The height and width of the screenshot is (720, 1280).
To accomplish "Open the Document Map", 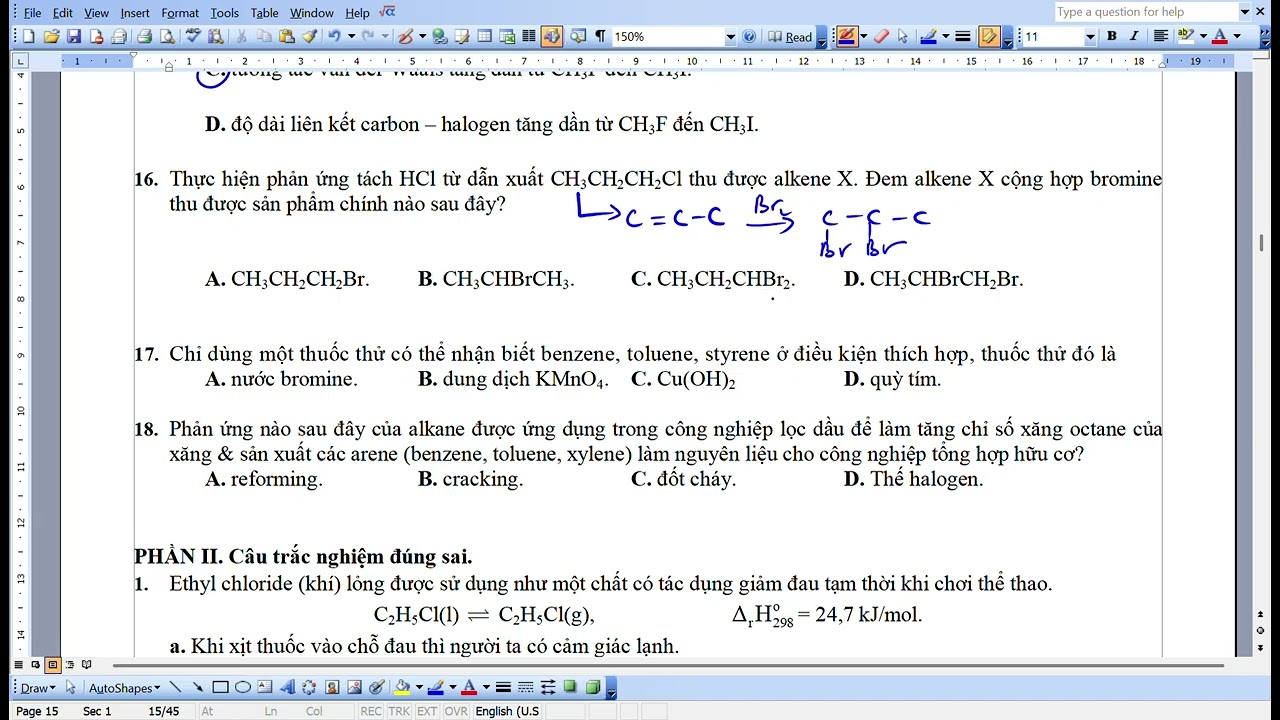I will pyautogui.click(x=578, y=37).
